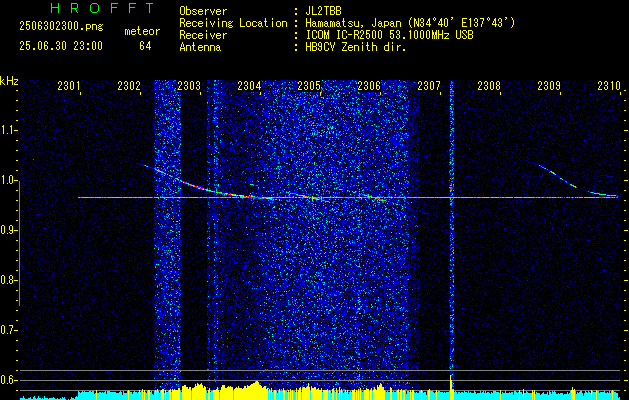
Task: Select the filename 2506302300.png
Action: [61, 27]
